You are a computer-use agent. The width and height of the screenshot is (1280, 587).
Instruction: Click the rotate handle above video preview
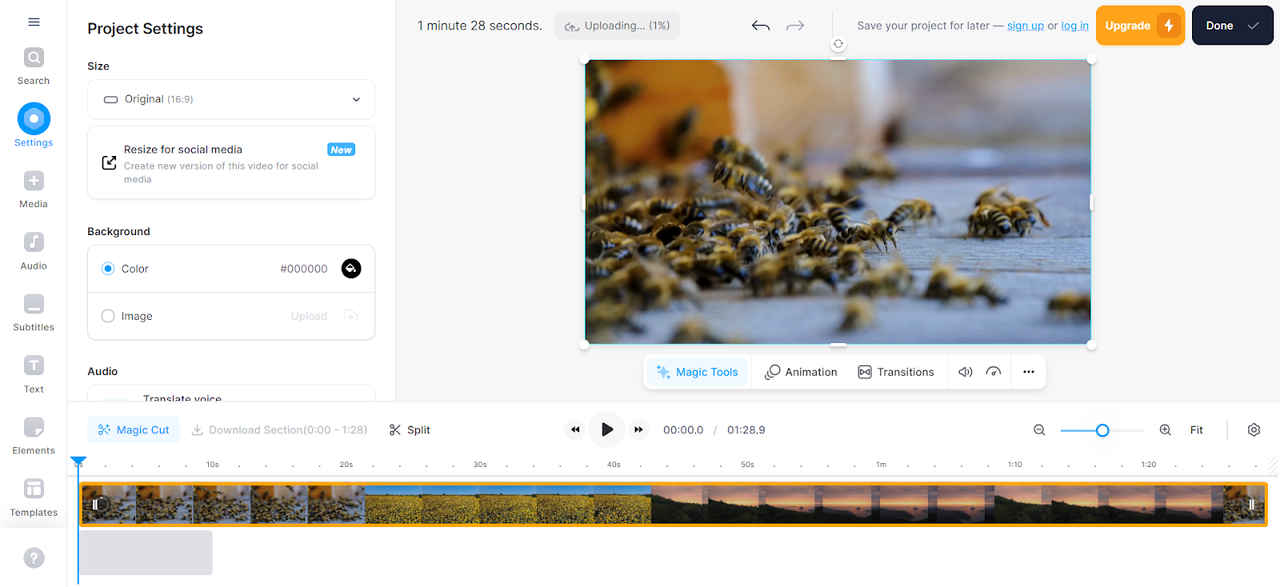(838, 44)
